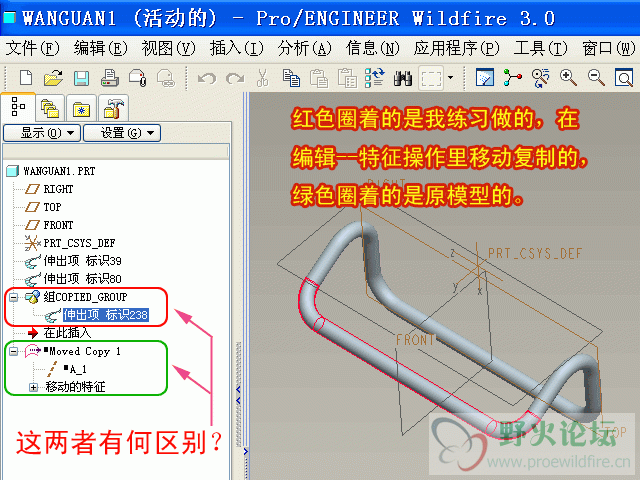
Task: Expand the 移动的特征 node
Action: click(x=33, y=387)
